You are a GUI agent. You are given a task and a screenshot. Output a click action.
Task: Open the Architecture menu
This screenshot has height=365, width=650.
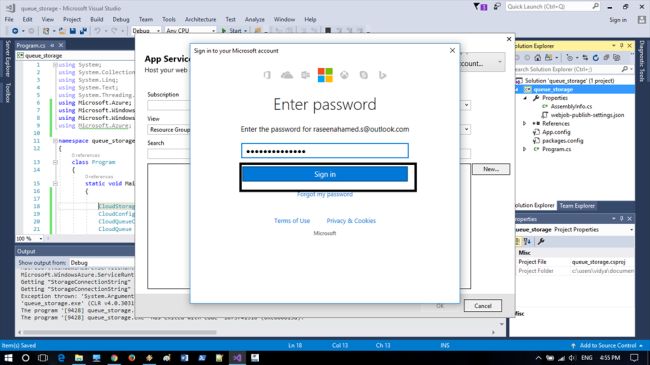click(200, 19)
